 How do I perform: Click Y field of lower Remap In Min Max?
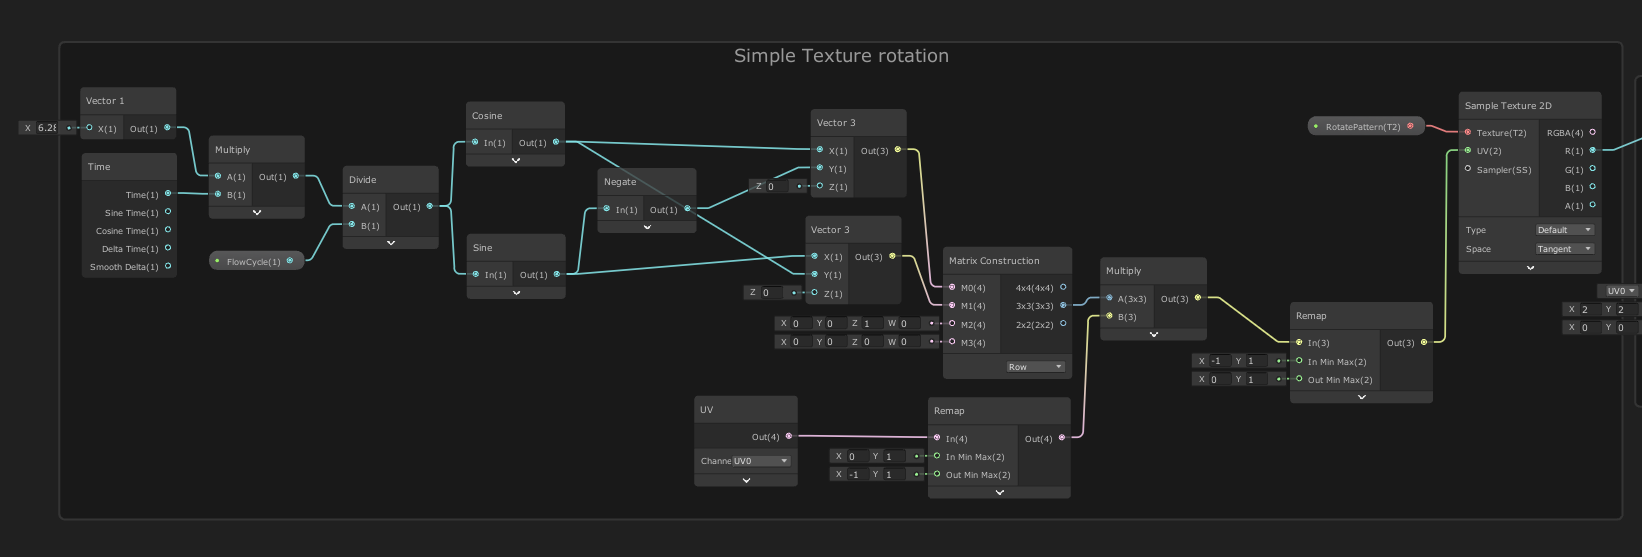(x=894, y=456)
